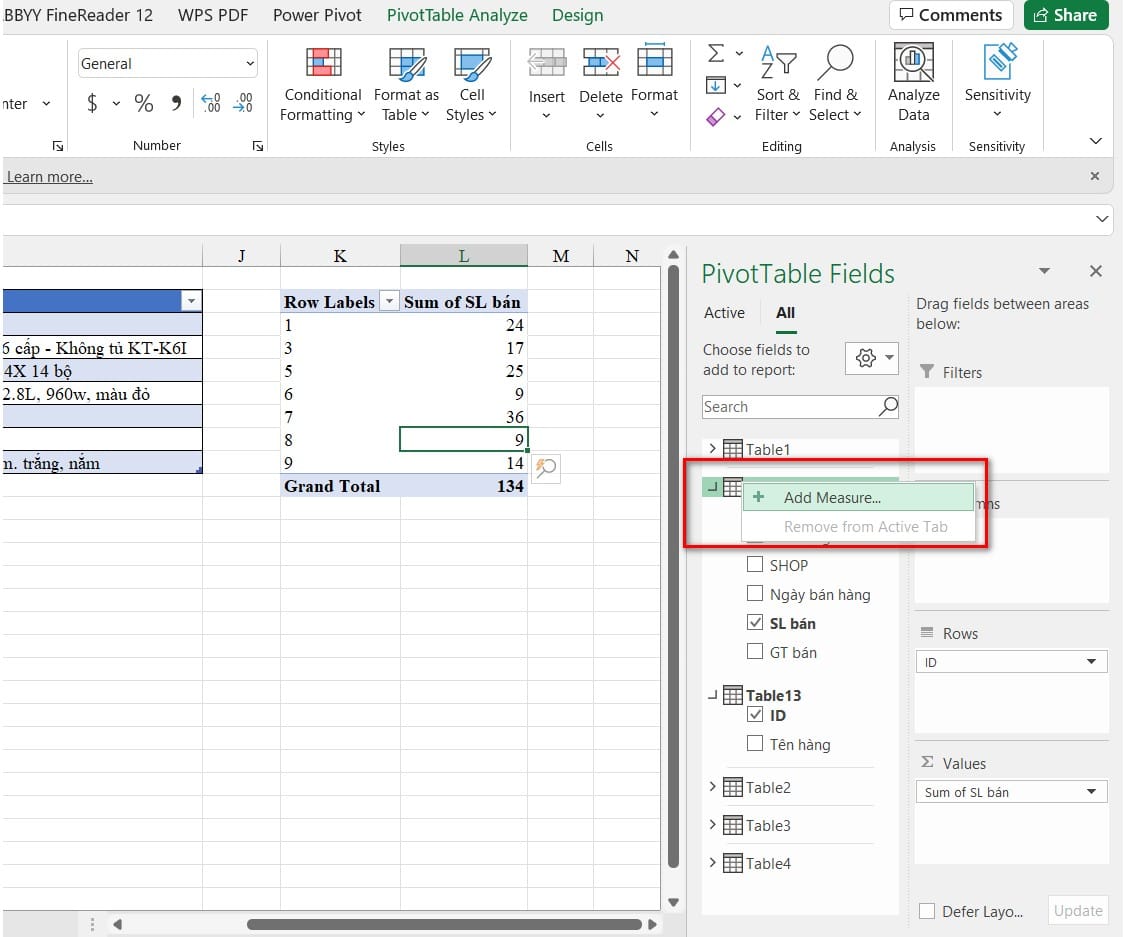Screen dimensions: 1124x937
Task: Check the Ngày bán hàng field checkbox
Action: (755, 594)
